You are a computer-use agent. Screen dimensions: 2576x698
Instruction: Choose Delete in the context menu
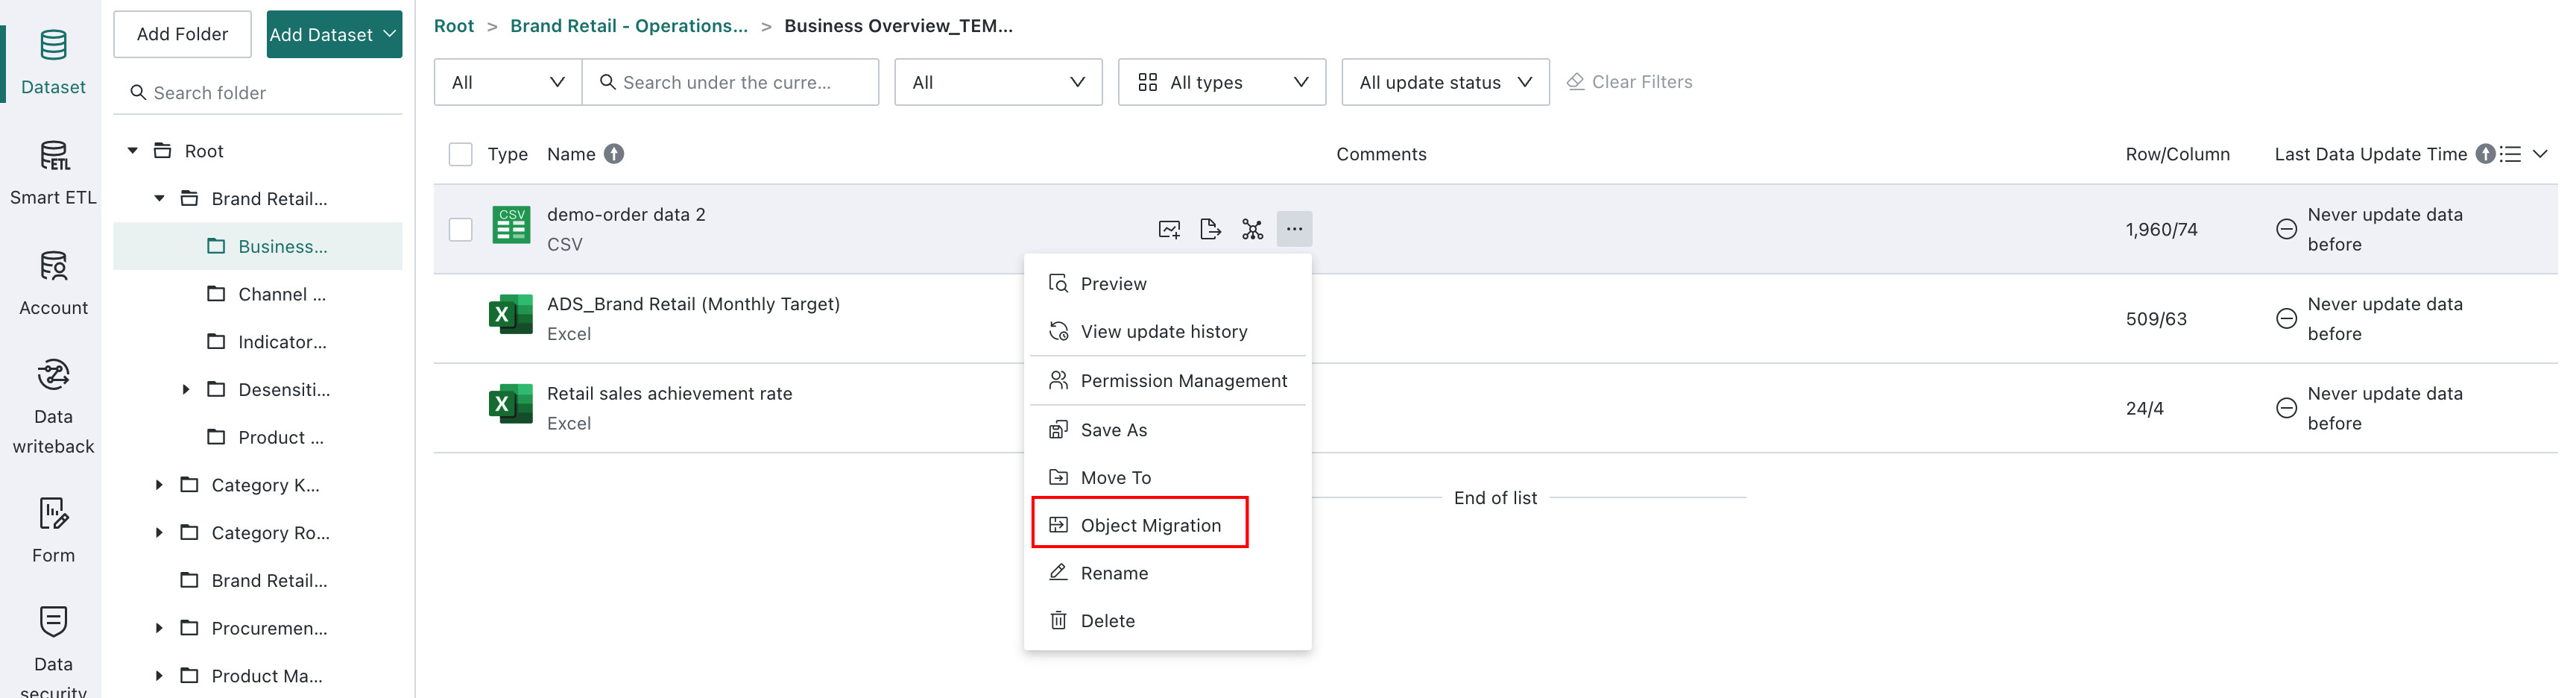1167,621
